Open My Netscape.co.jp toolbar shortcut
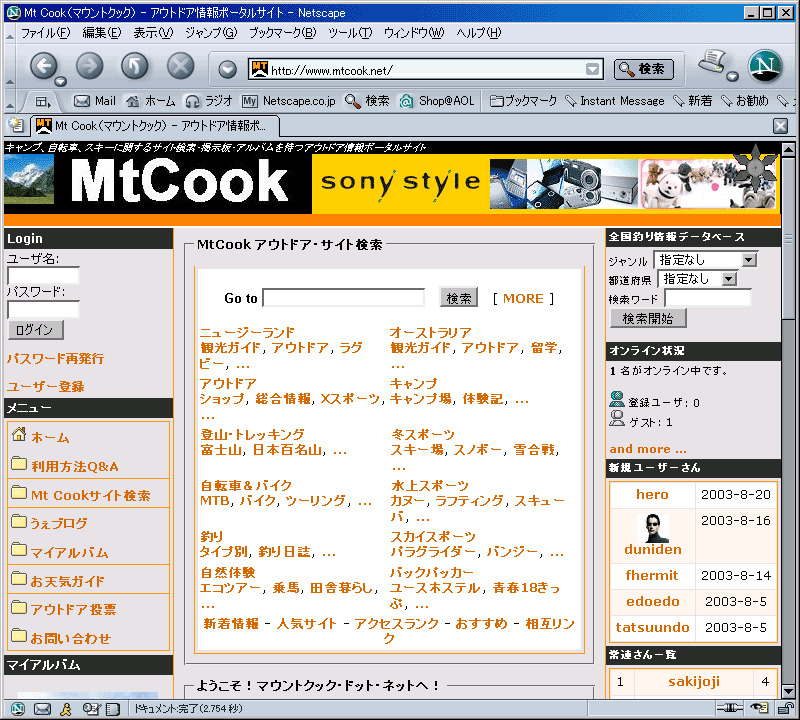This screenshot has height=720, width=800. [x=289, y=101]
